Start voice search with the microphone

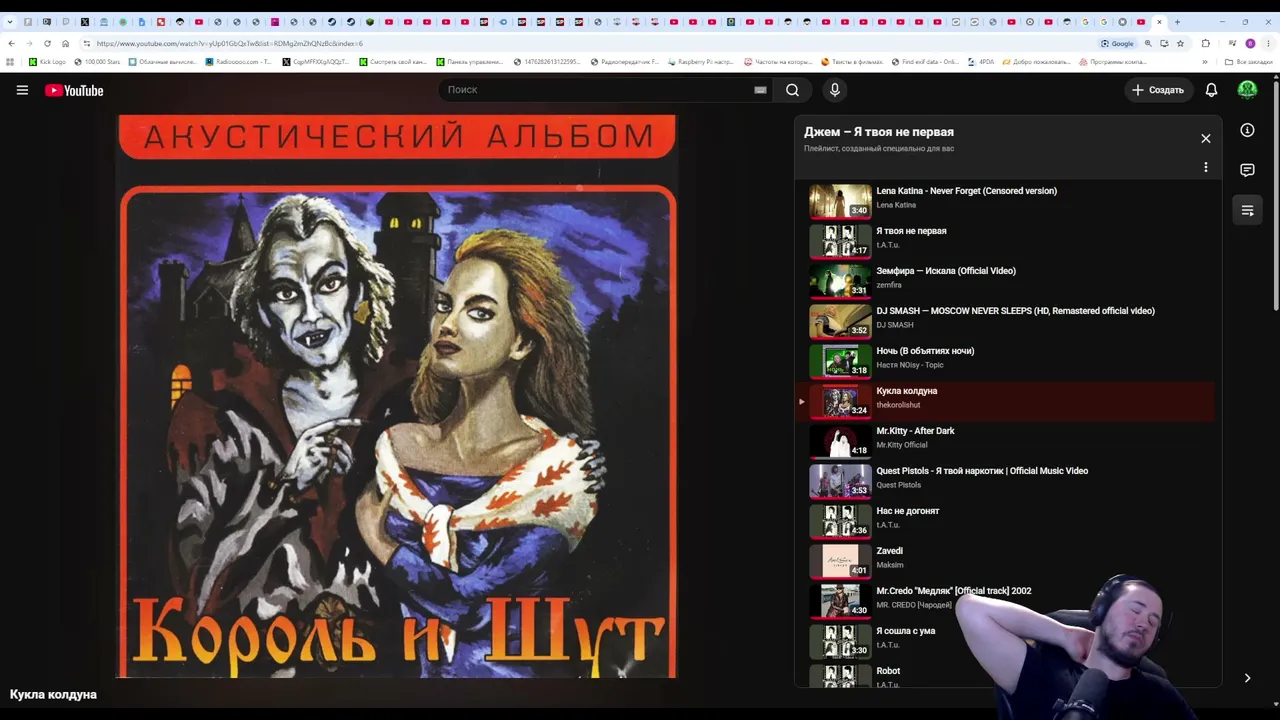click(835, 90)
